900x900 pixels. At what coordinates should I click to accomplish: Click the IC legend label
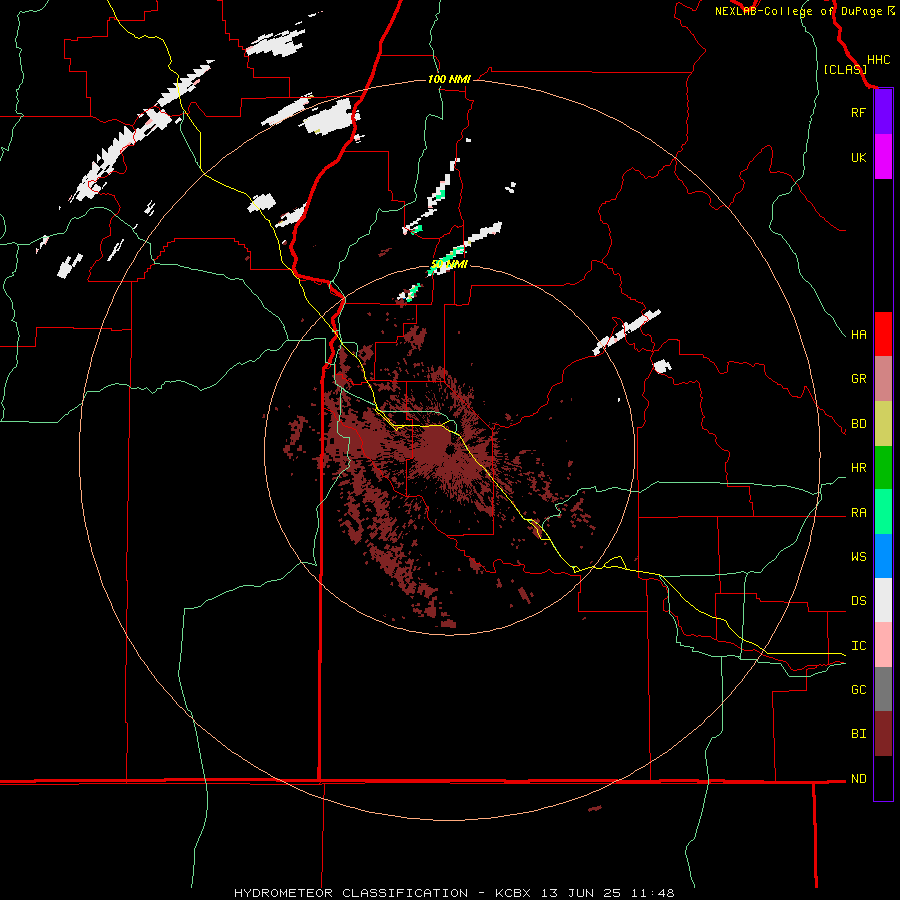tap(858, 646)
